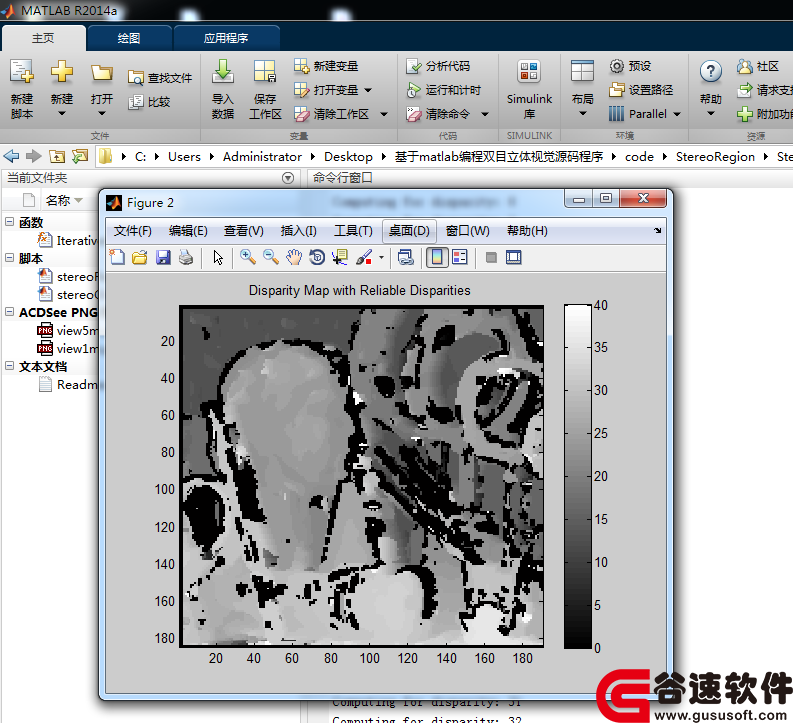Click the grayscale colorbar in Figure 2

[578, 476]
